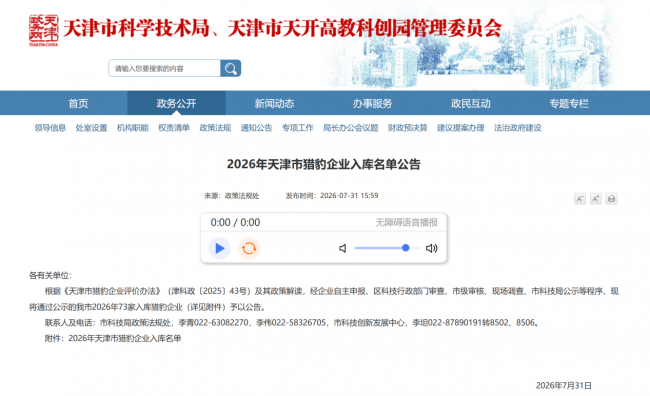
Task: Open the 办事服务 tab
Action: click(x=373, y=103)
